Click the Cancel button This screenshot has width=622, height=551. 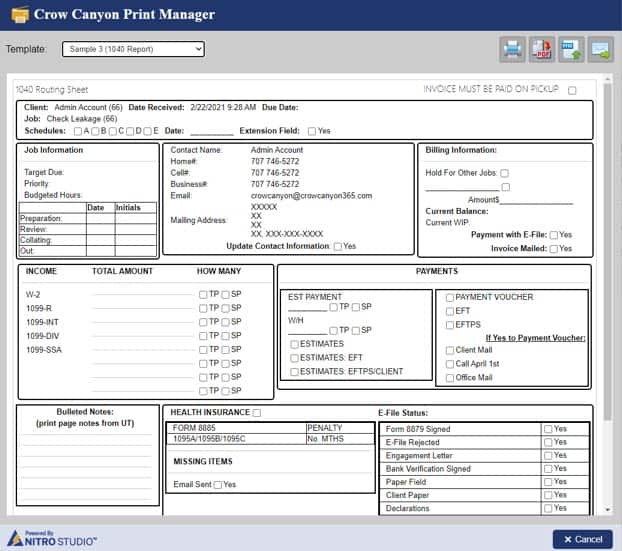pos(582,539)
